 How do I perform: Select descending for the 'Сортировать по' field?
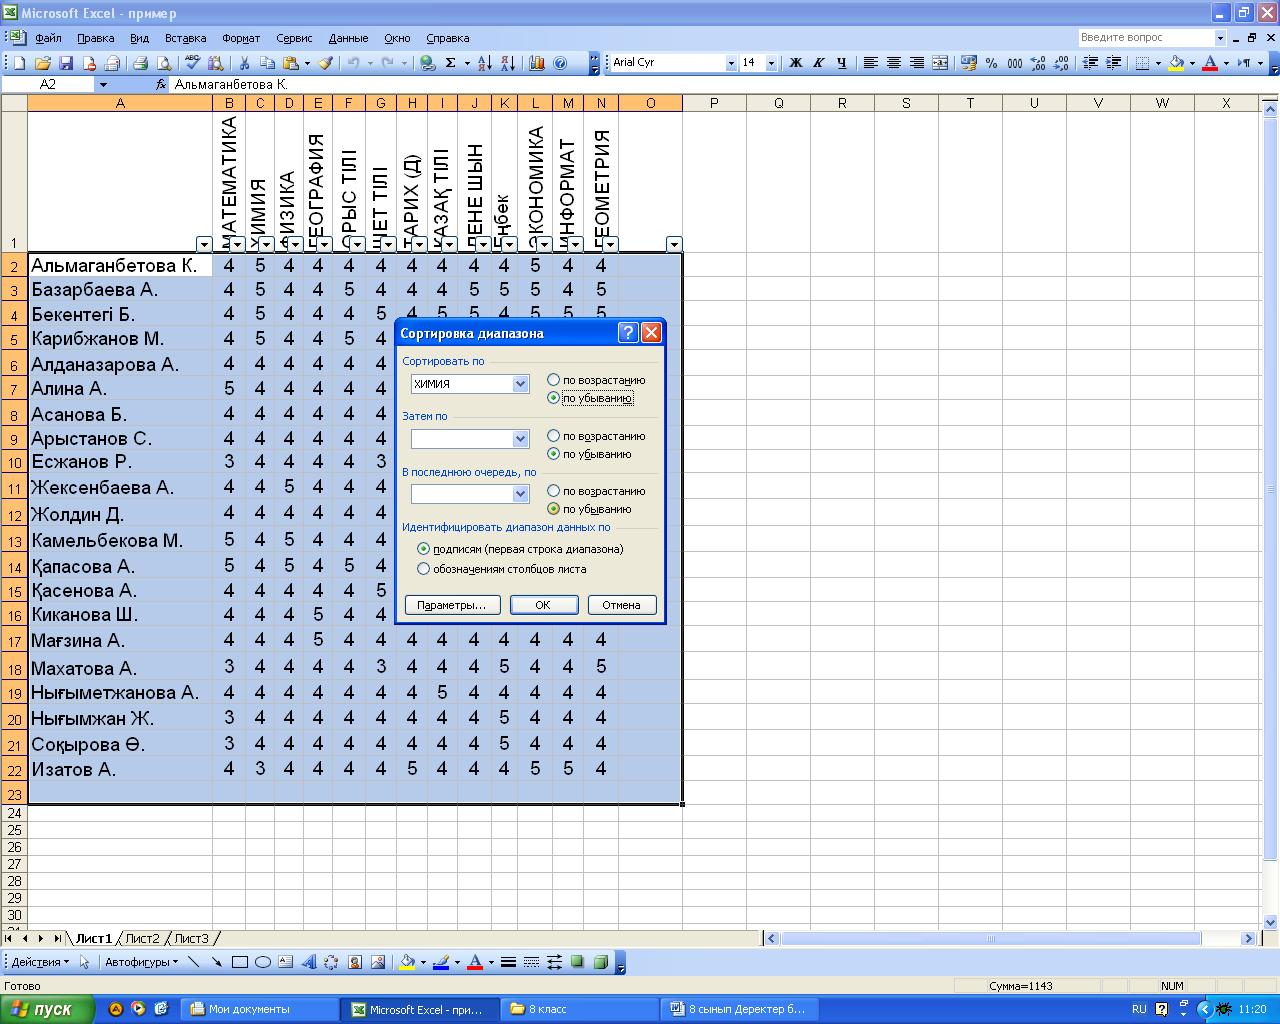pyautogui.click(x=553, y=398)
